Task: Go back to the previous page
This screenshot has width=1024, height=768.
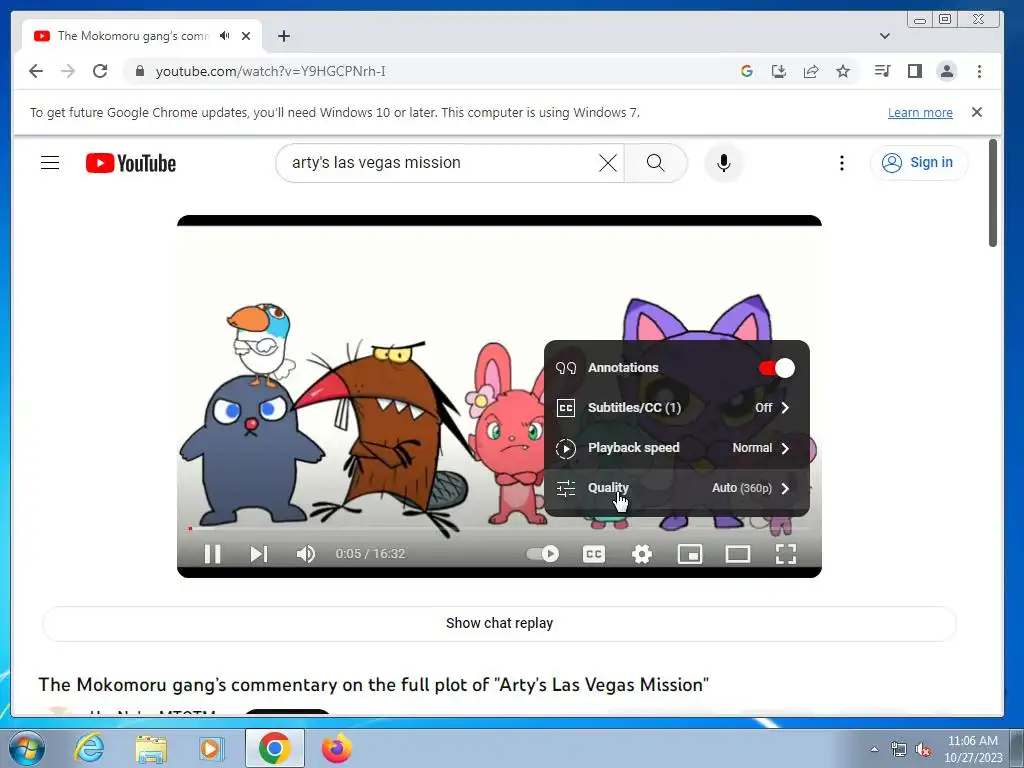Action: click(x=36, y=71)
